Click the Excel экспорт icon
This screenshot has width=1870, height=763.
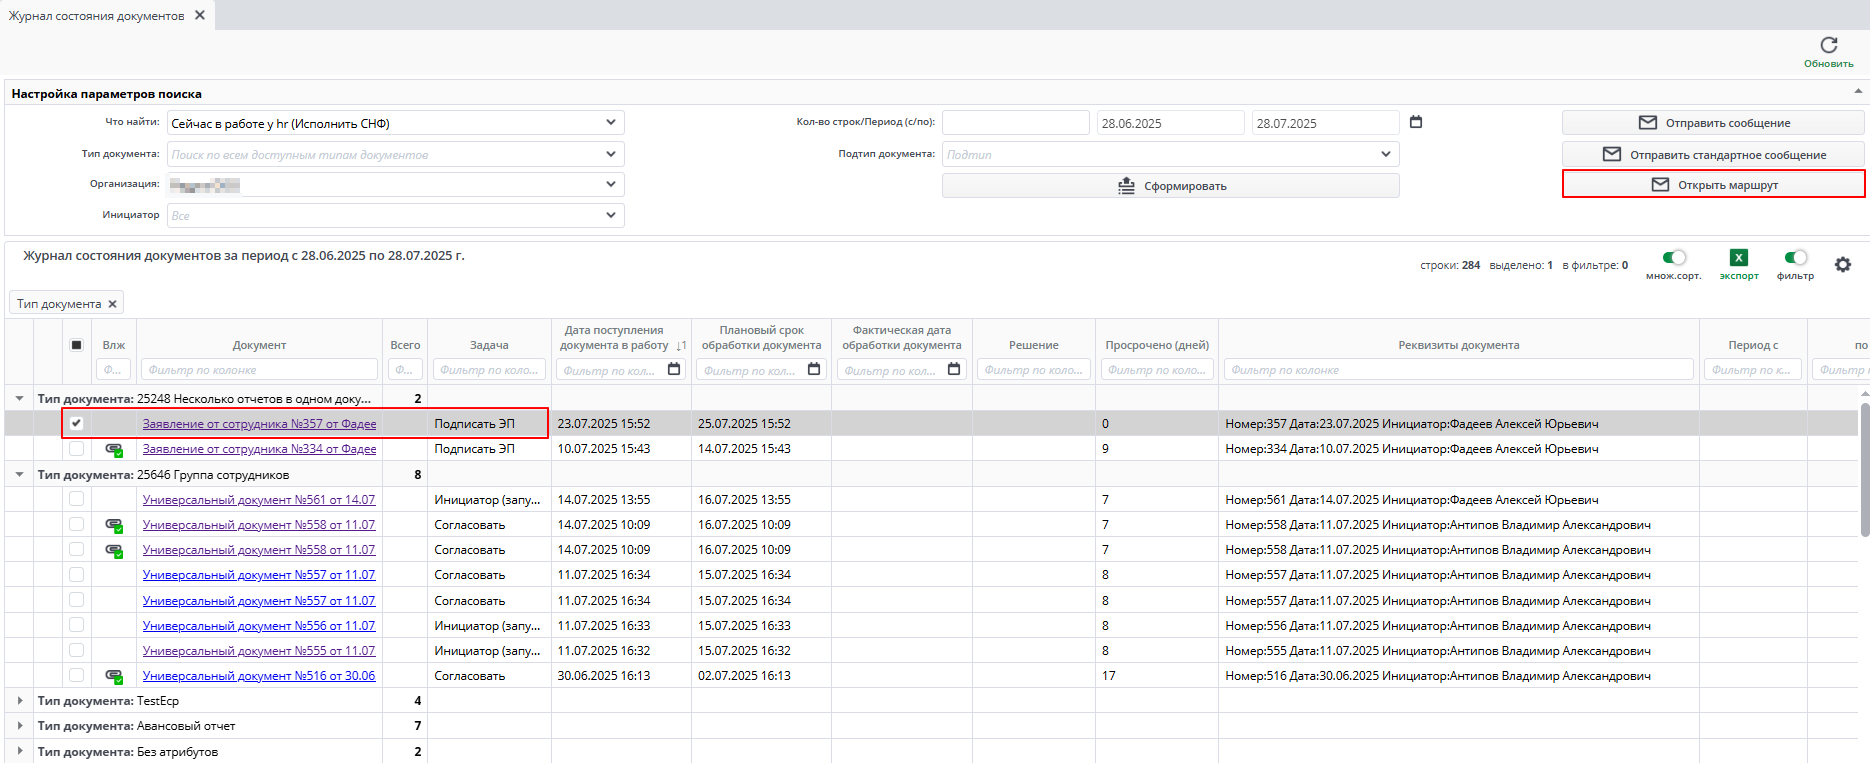tap(1739, 258)
